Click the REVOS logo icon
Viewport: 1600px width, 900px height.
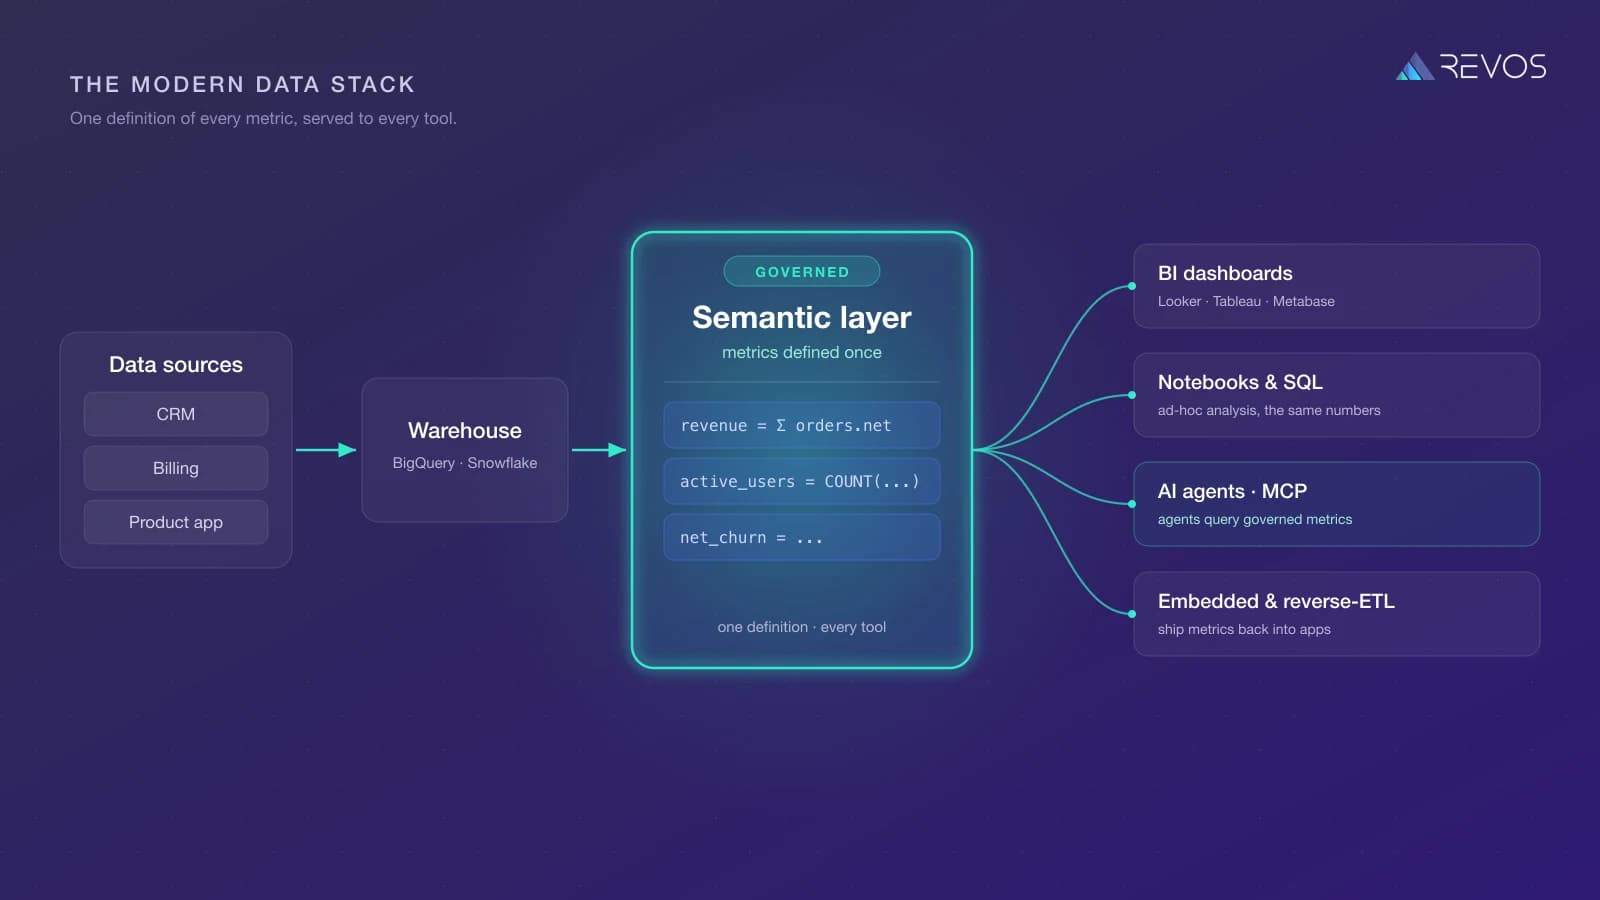1414,67
